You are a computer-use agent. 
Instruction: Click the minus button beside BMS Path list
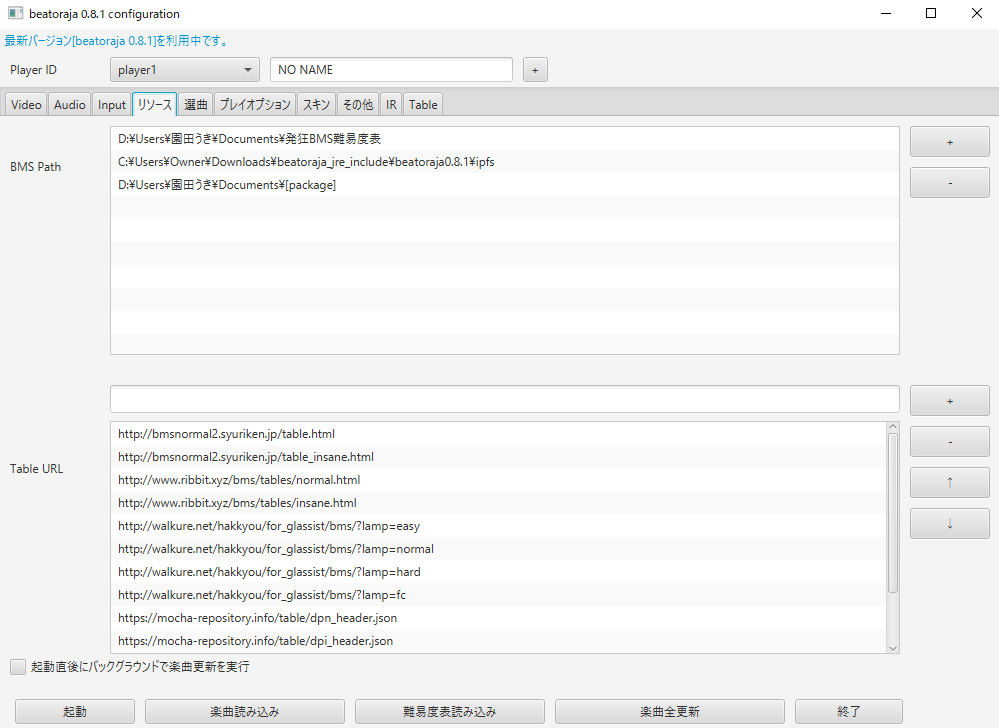[x=949, y=183]
